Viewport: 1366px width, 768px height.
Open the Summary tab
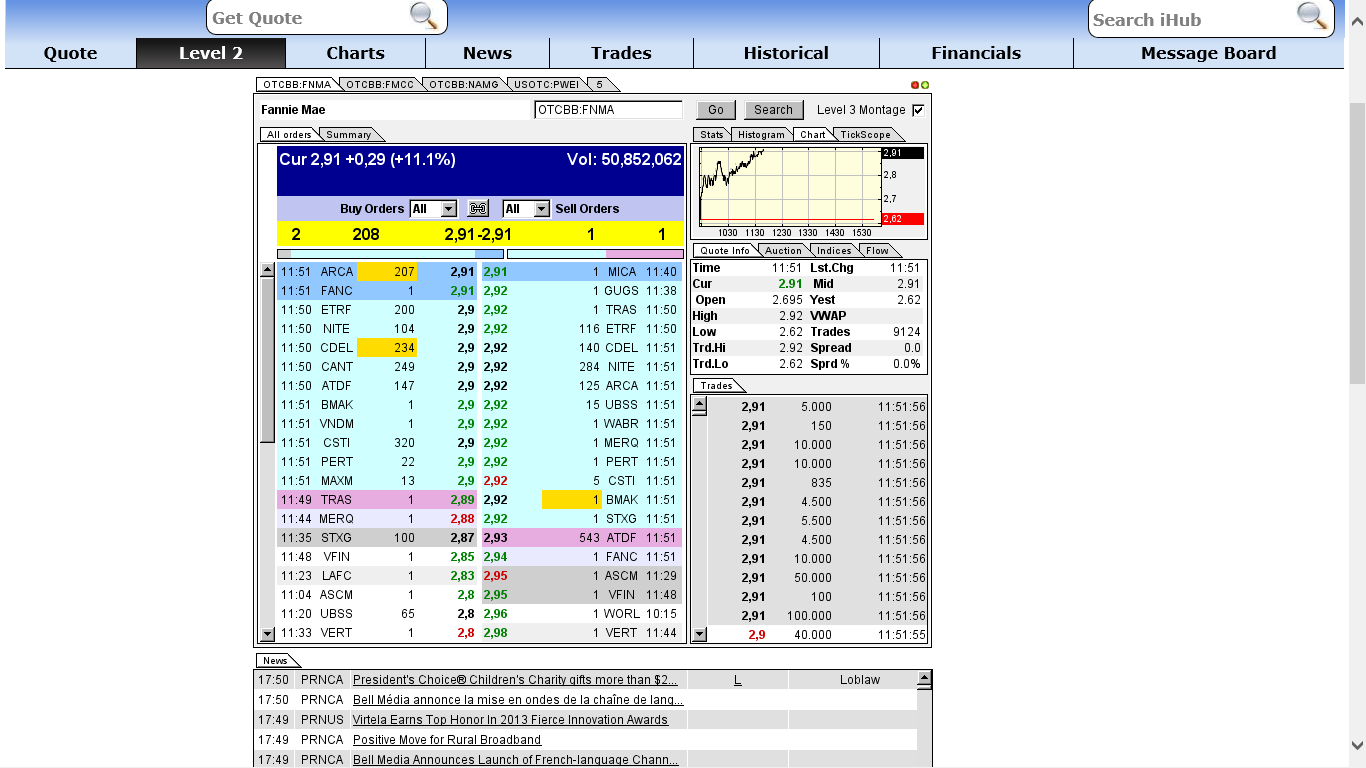(x=349, y=134)
